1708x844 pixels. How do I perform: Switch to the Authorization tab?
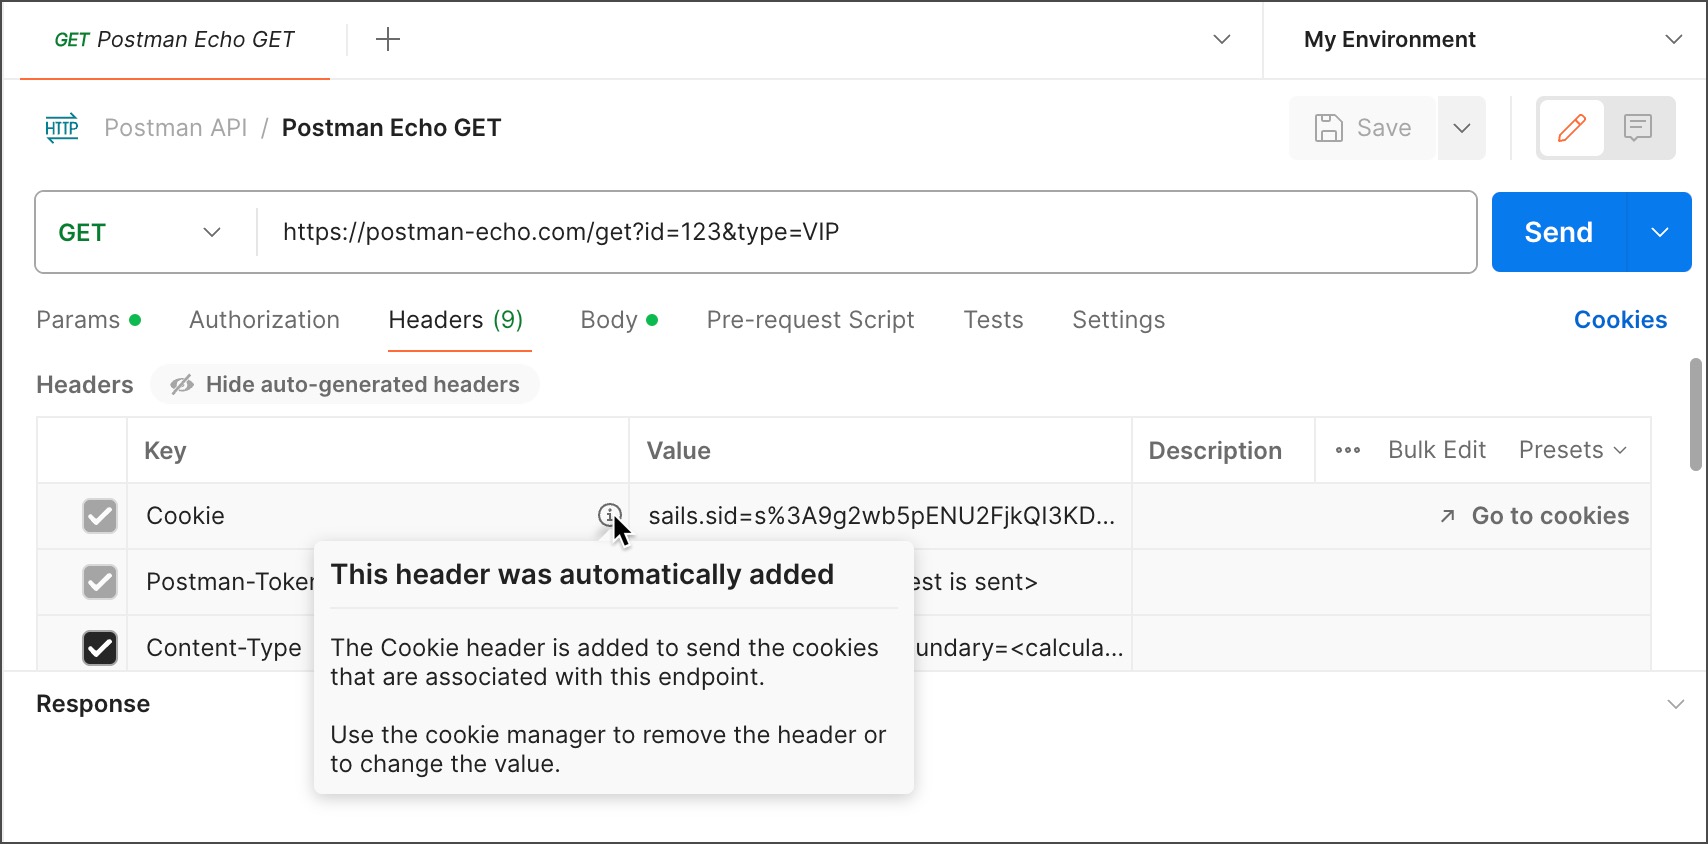click(x=264, y=320)
